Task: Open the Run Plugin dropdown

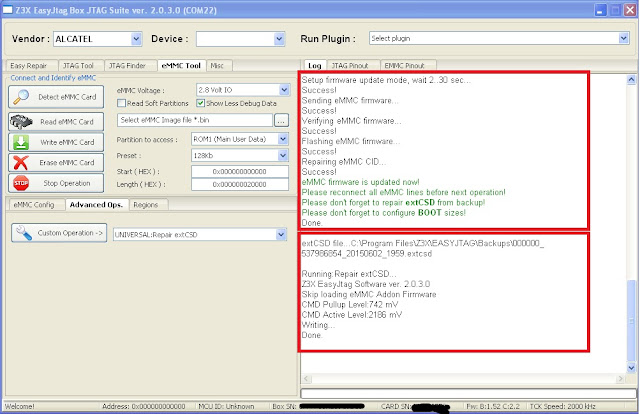Action: 623,38
